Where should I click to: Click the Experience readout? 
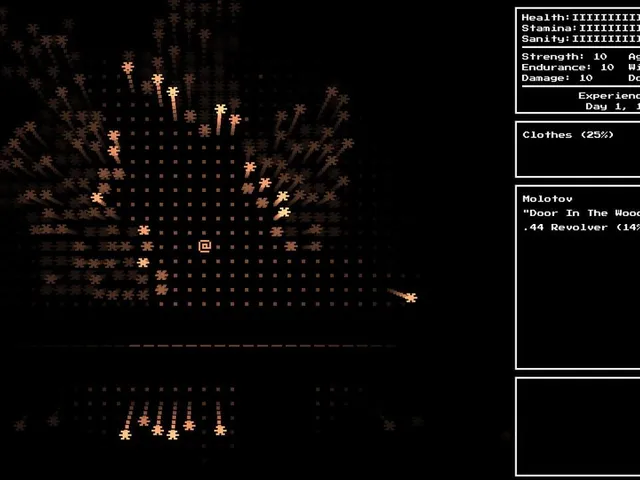(x=609, y=96)
